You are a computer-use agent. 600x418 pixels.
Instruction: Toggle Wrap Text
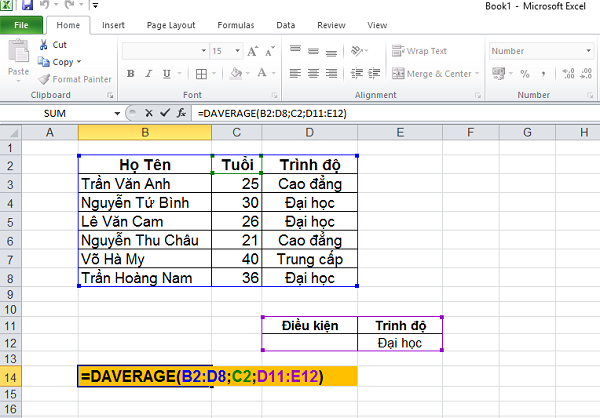point(419,51)
